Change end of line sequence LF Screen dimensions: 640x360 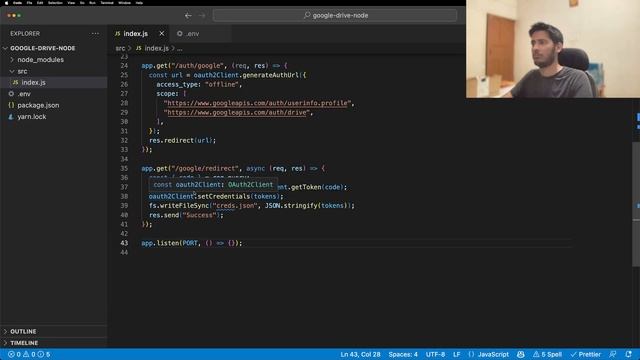pos(456,354)
